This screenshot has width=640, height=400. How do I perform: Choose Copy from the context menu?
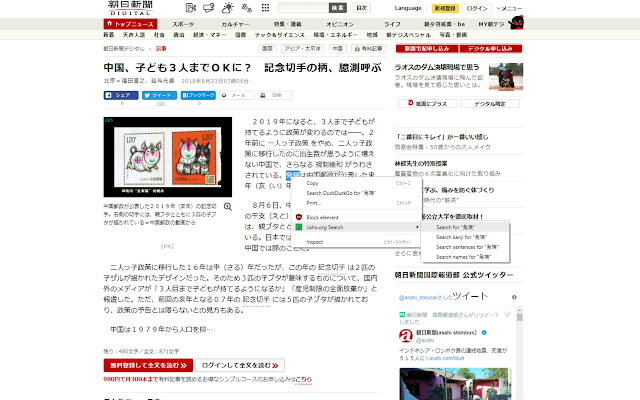pyautogui.click(x=313, y=183)
